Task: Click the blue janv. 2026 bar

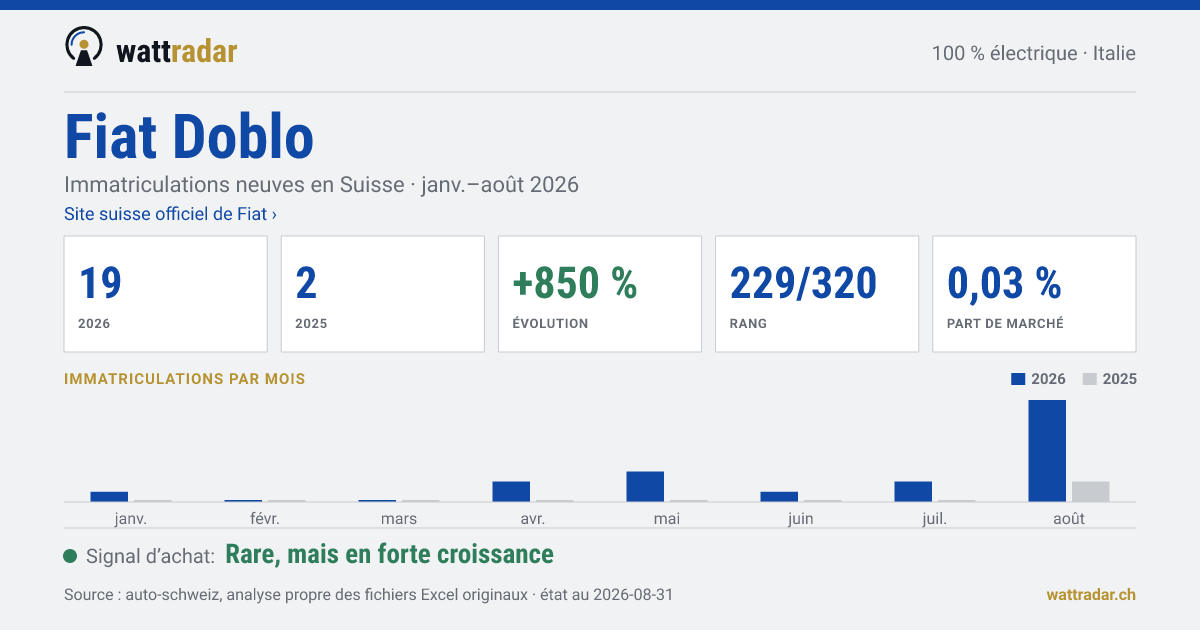Action: 109,497
